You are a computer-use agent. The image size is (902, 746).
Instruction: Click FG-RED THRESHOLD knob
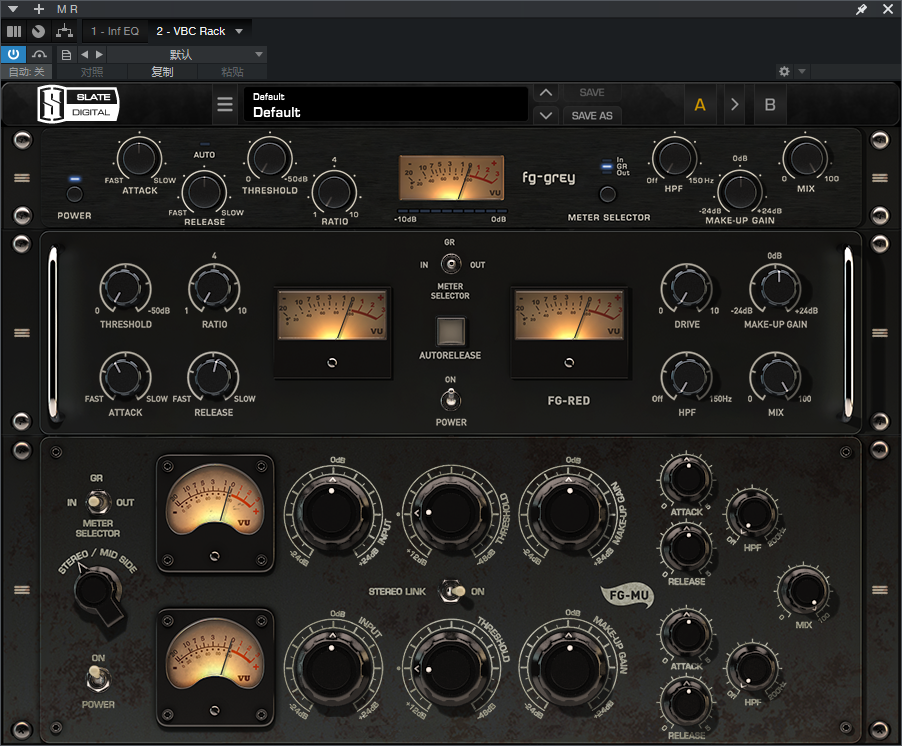pyautogui.click(x=125, y=289)
